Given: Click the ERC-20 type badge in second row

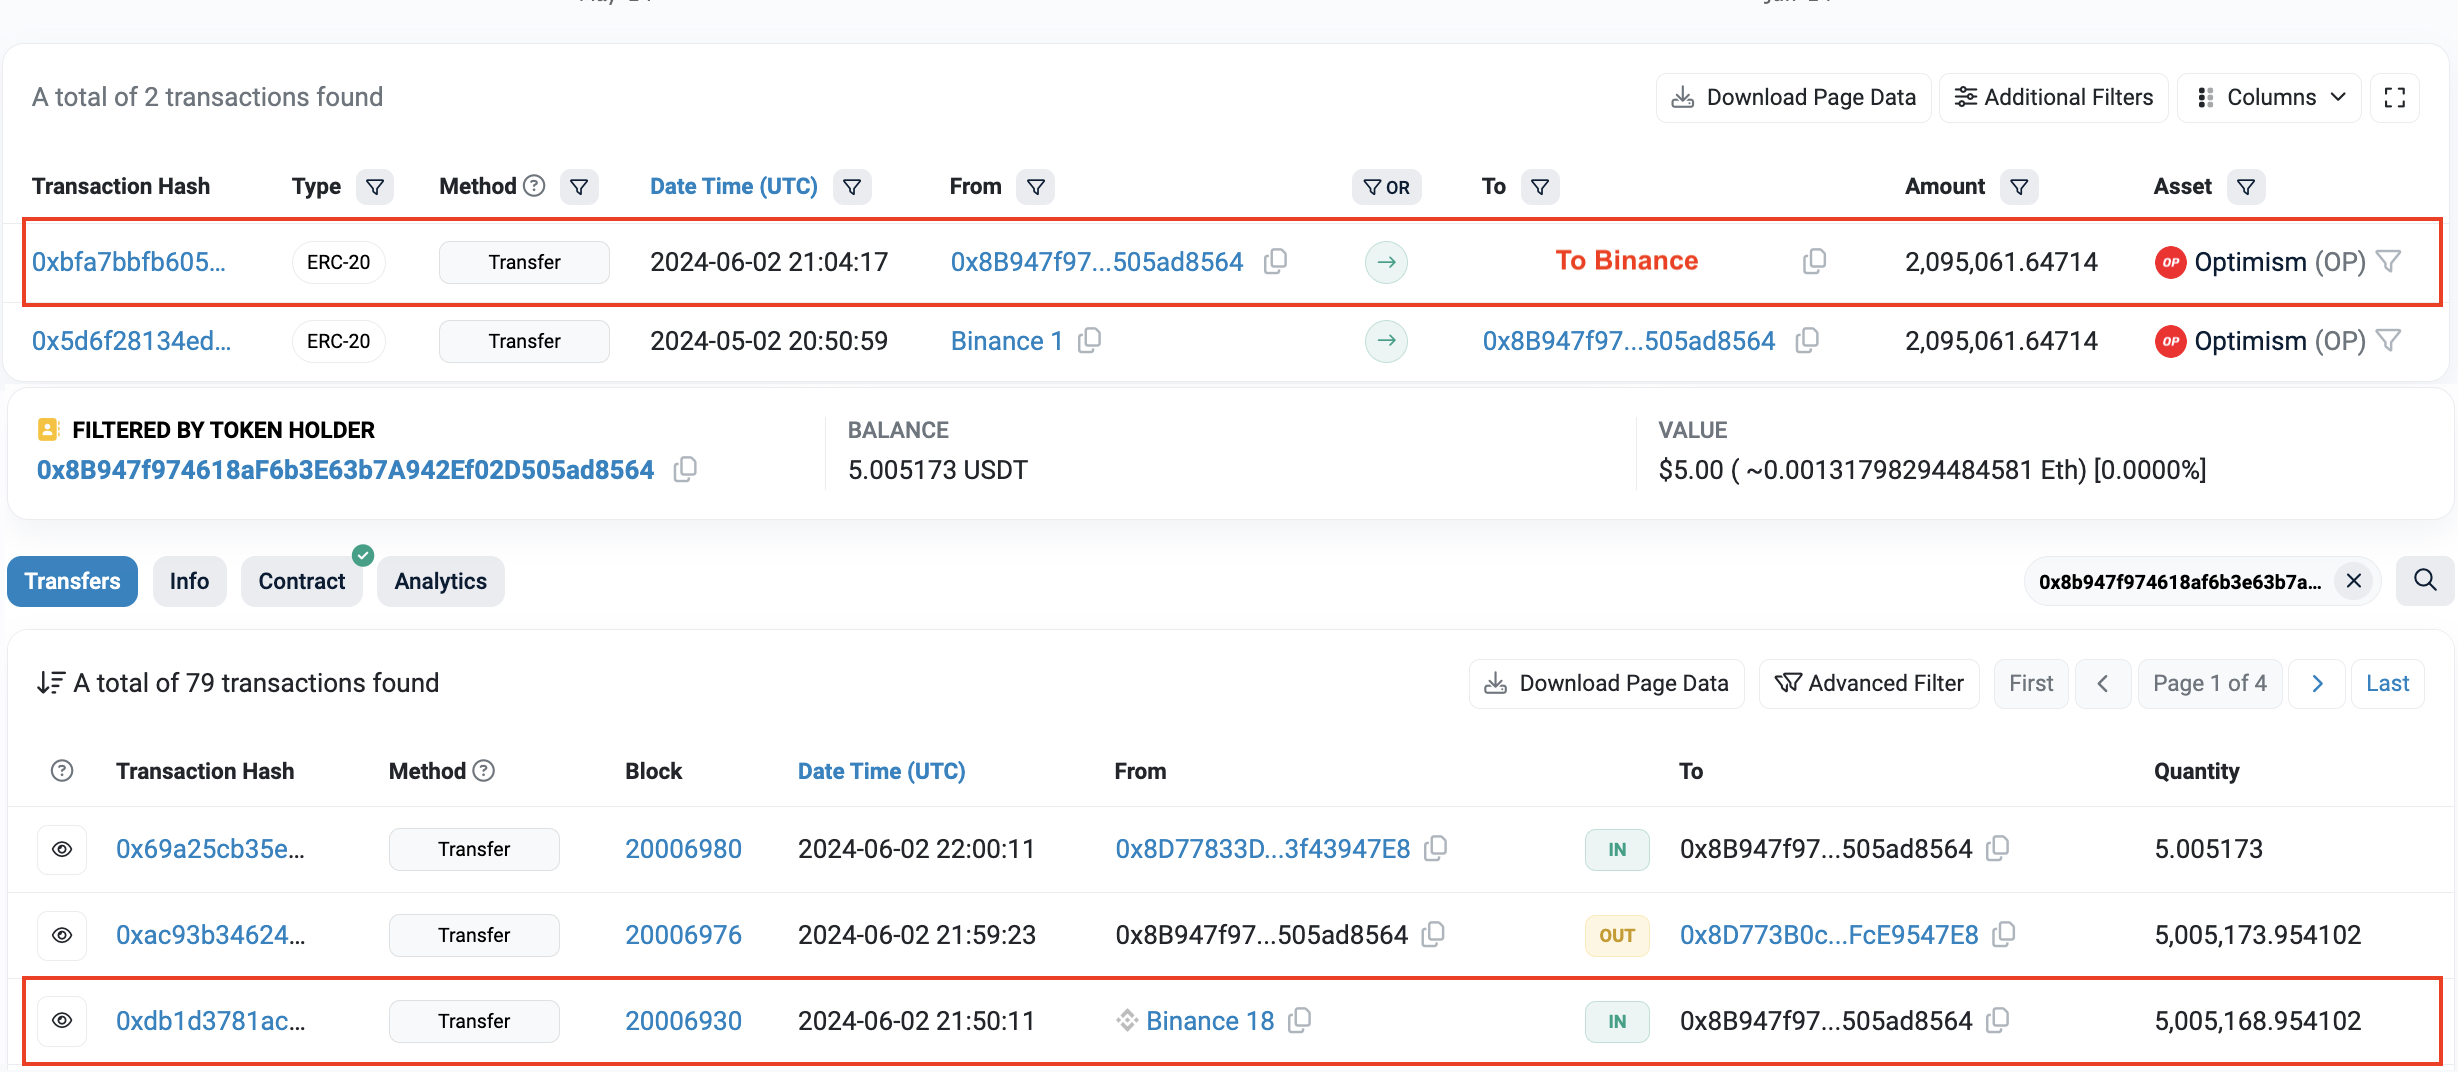Looking at the screenshot, I should [x=338, y=341].
